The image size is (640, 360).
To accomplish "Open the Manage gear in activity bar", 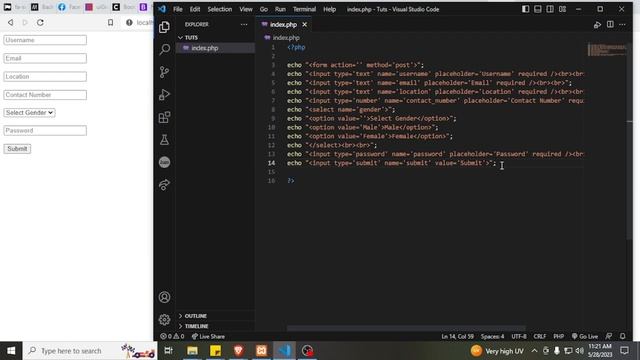I will coord(164,320).
